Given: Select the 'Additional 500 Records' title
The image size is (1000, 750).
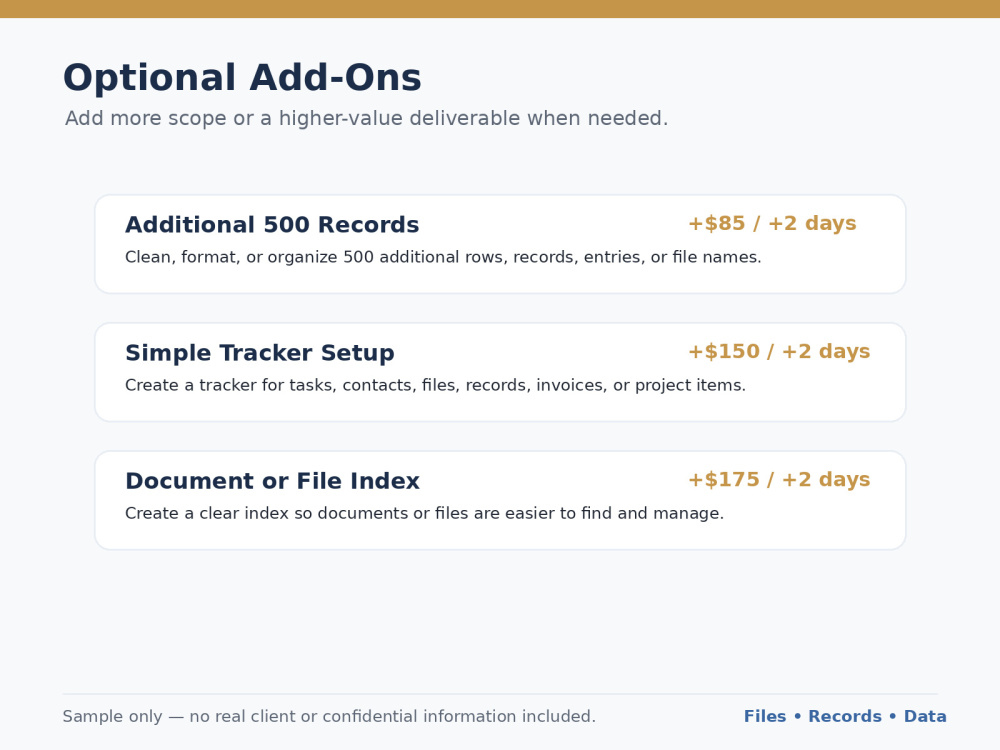Looking at the screenshot, I should coord(272,224).
